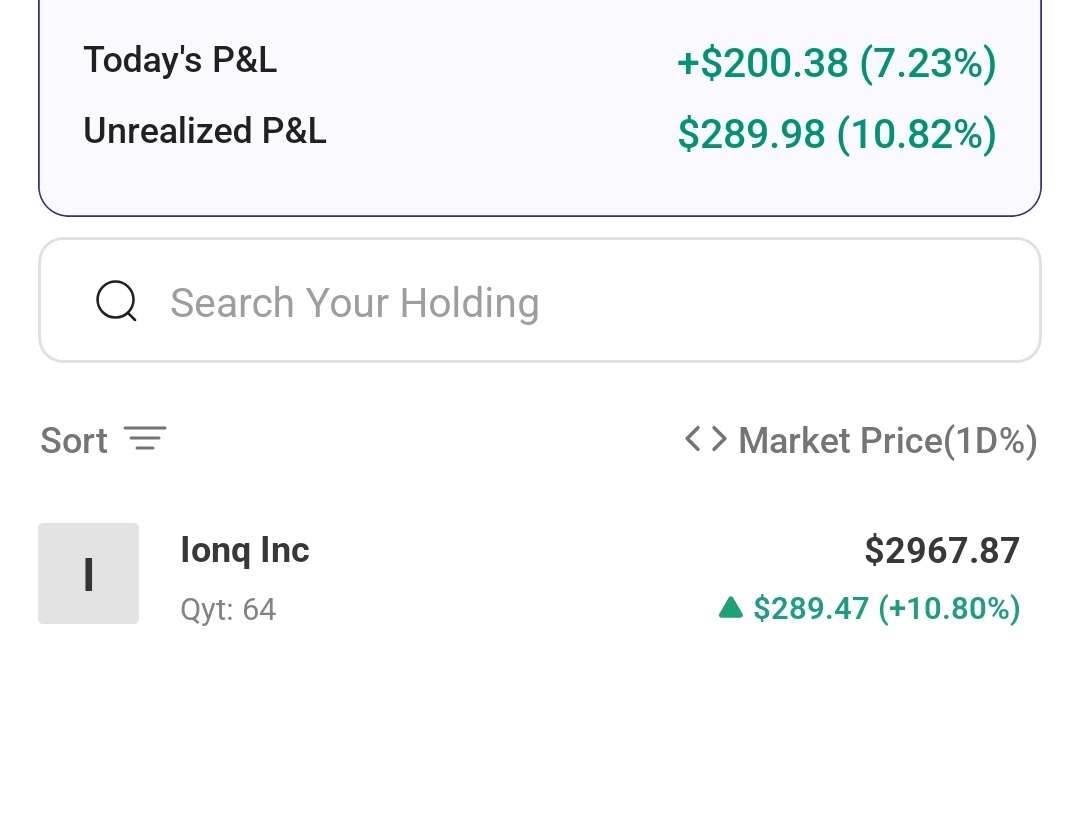Click the $289.98 (10.82%) unrealized value
Screen dimensions: 1071x829
(837, 134)
